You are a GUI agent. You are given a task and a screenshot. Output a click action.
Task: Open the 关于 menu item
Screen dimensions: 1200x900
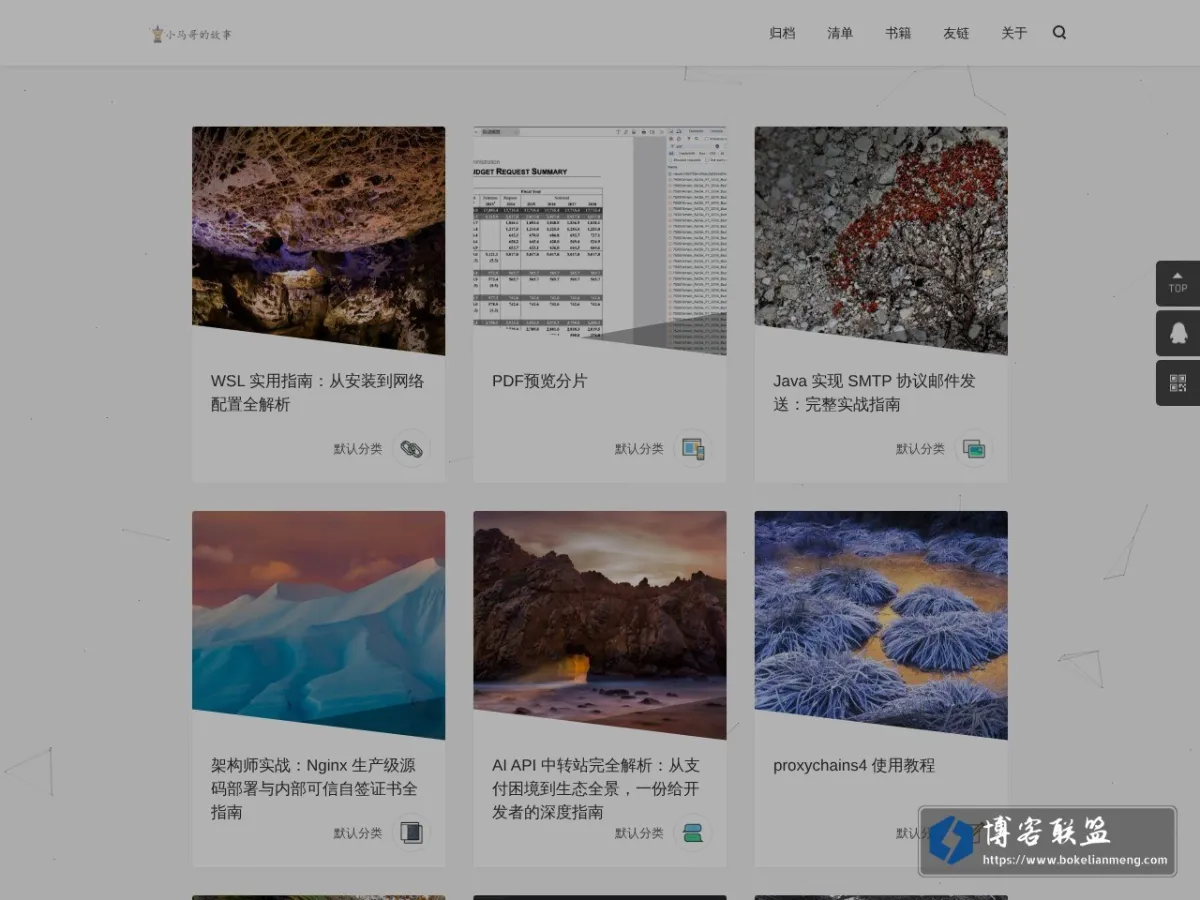[x=1014, y=33]
